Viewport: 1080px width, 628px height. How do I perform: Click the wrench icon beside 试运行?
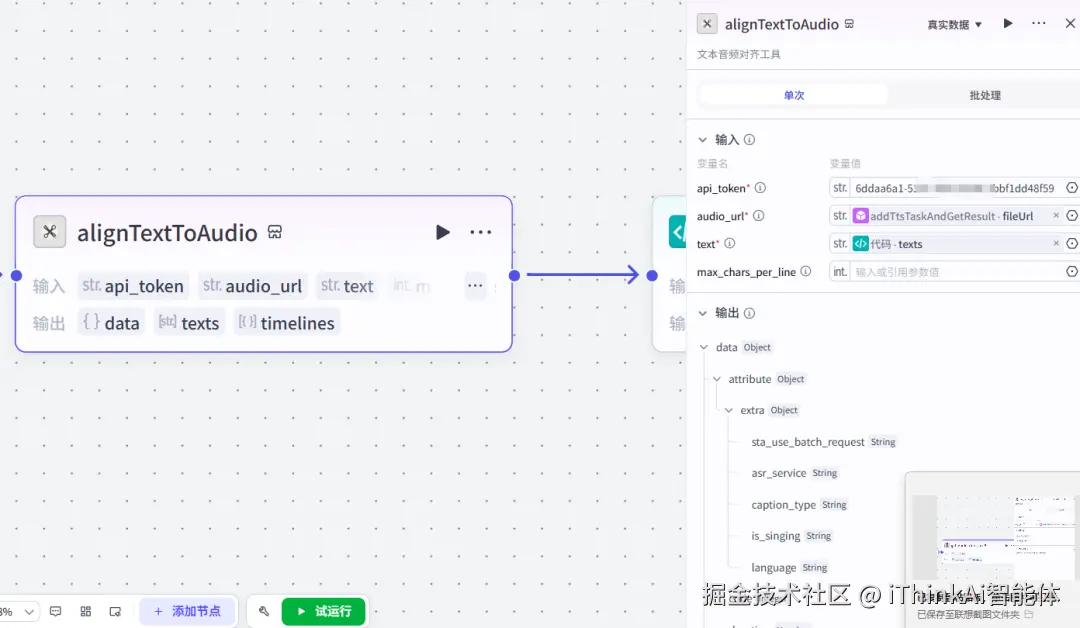pyautogui.click(x=264, y=611)
